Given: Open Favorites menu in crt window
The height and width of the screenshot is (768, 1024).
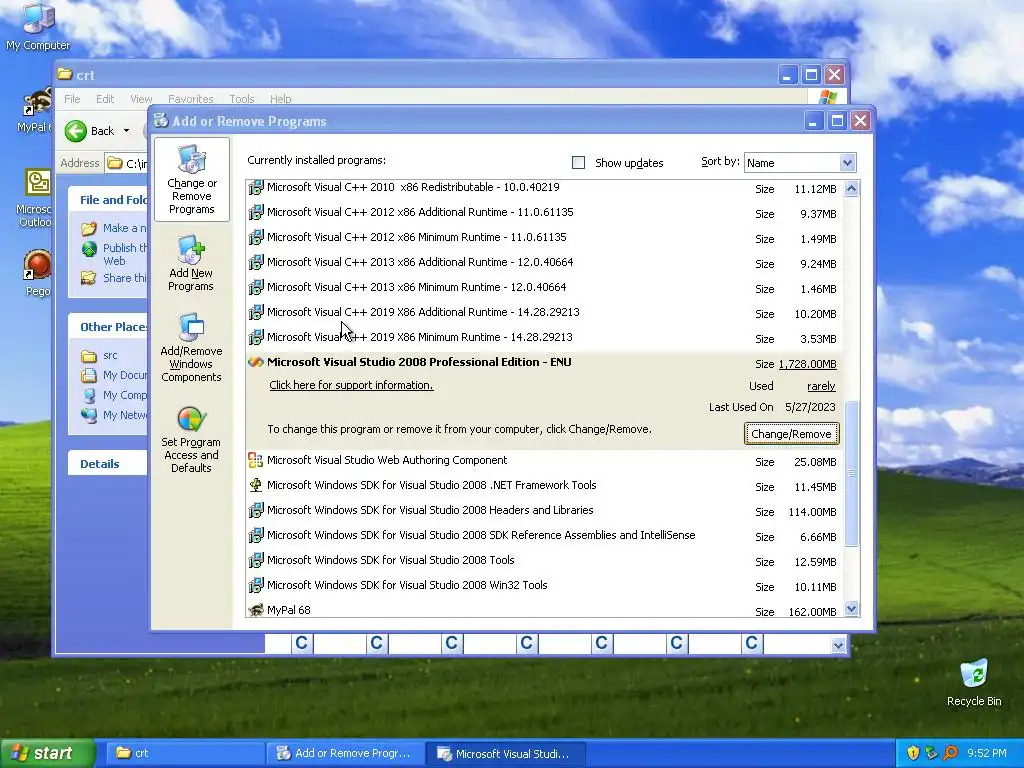Looking at the screenshot, I should pyautogui.click(x=191, y=99).
